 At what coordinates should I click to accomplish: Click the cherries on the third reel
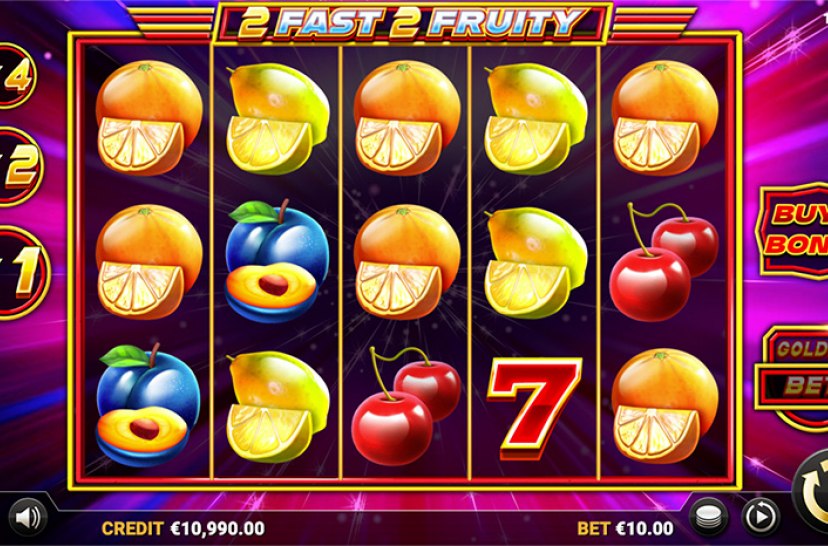[x=406, y=406]
